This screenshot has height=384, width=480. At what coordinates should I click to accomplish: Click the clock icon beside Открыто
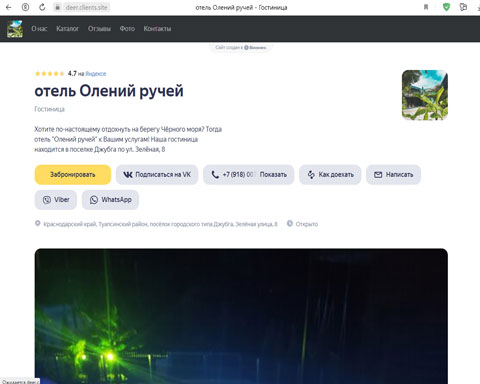[x=290, y=223]
